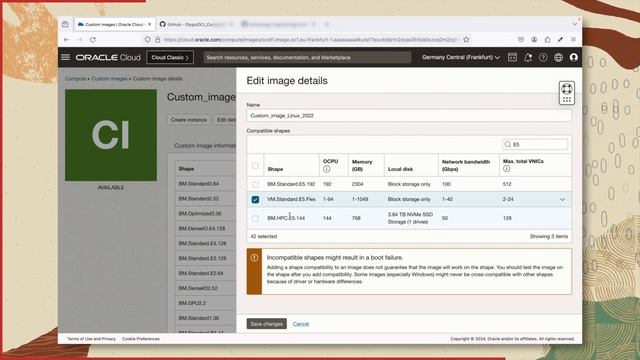The height and width of the screenshot is (360, 640).
Task: Click the padlock site security icon
Action: point(158,40)
